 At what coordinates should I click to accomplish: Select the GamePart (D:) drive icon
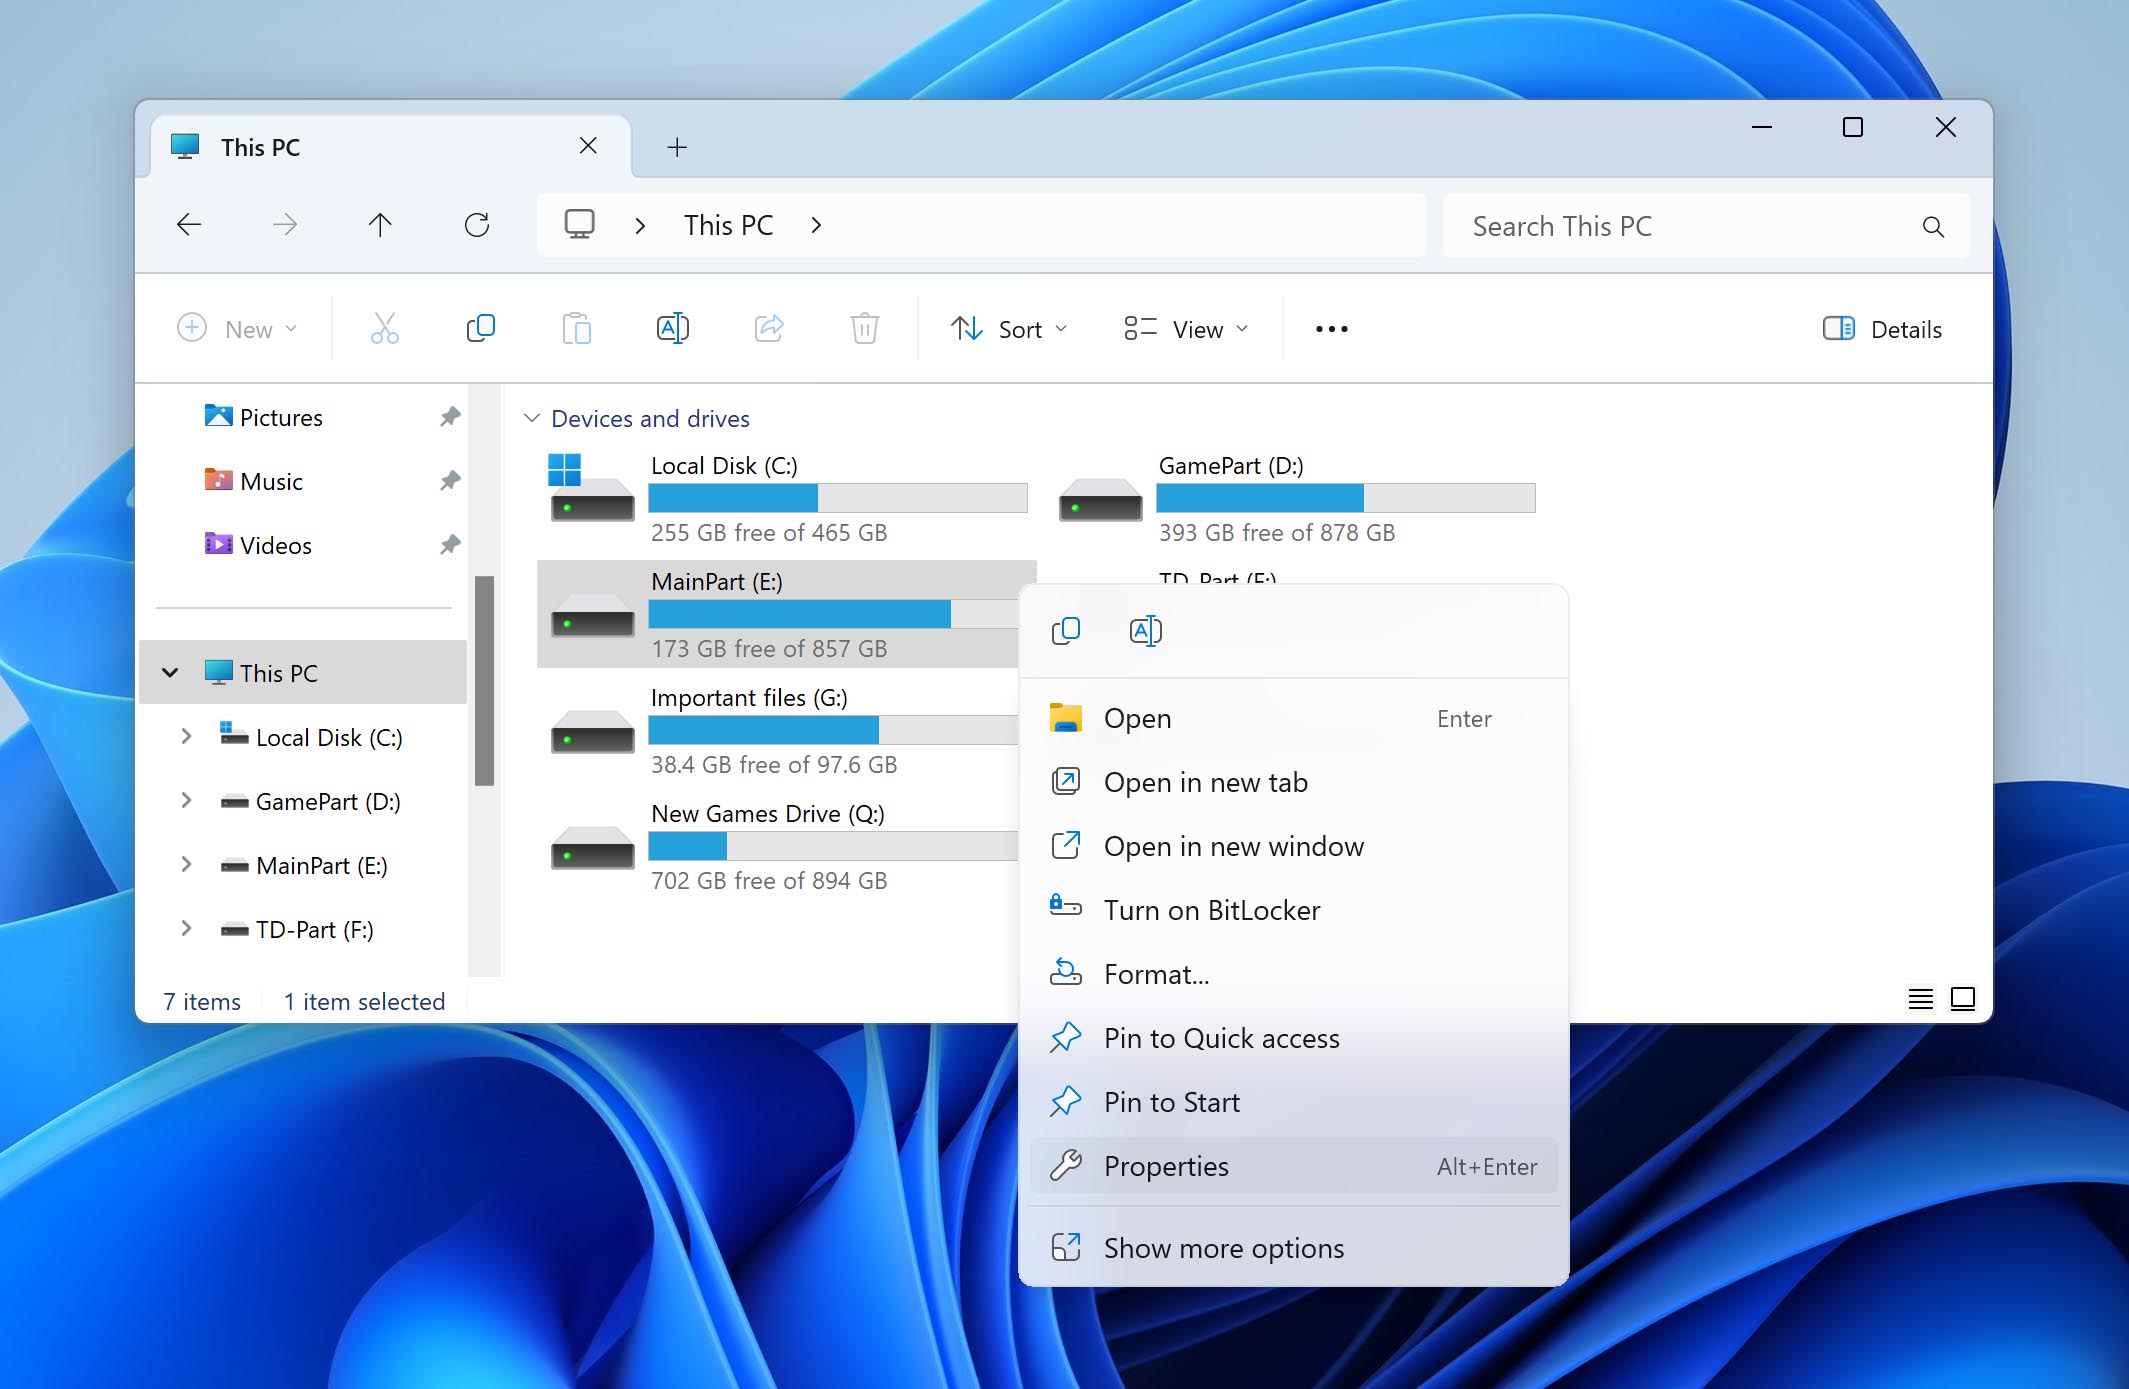click(x=1100, y=499)
